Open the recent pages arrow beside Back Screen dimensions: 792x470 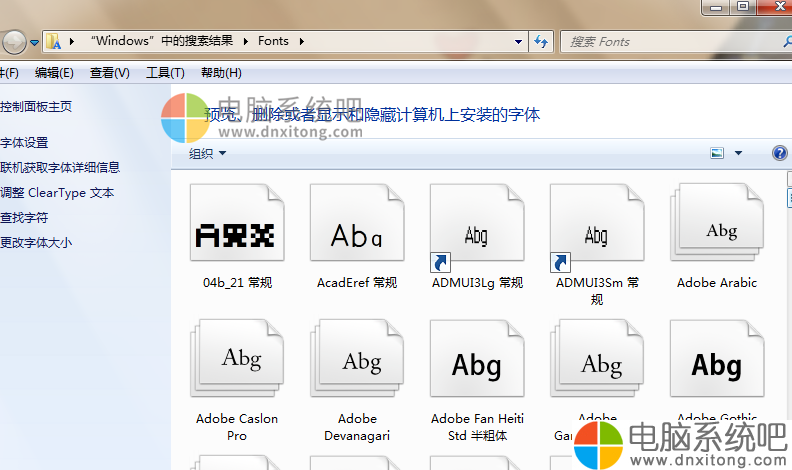(x=34, y=42)
